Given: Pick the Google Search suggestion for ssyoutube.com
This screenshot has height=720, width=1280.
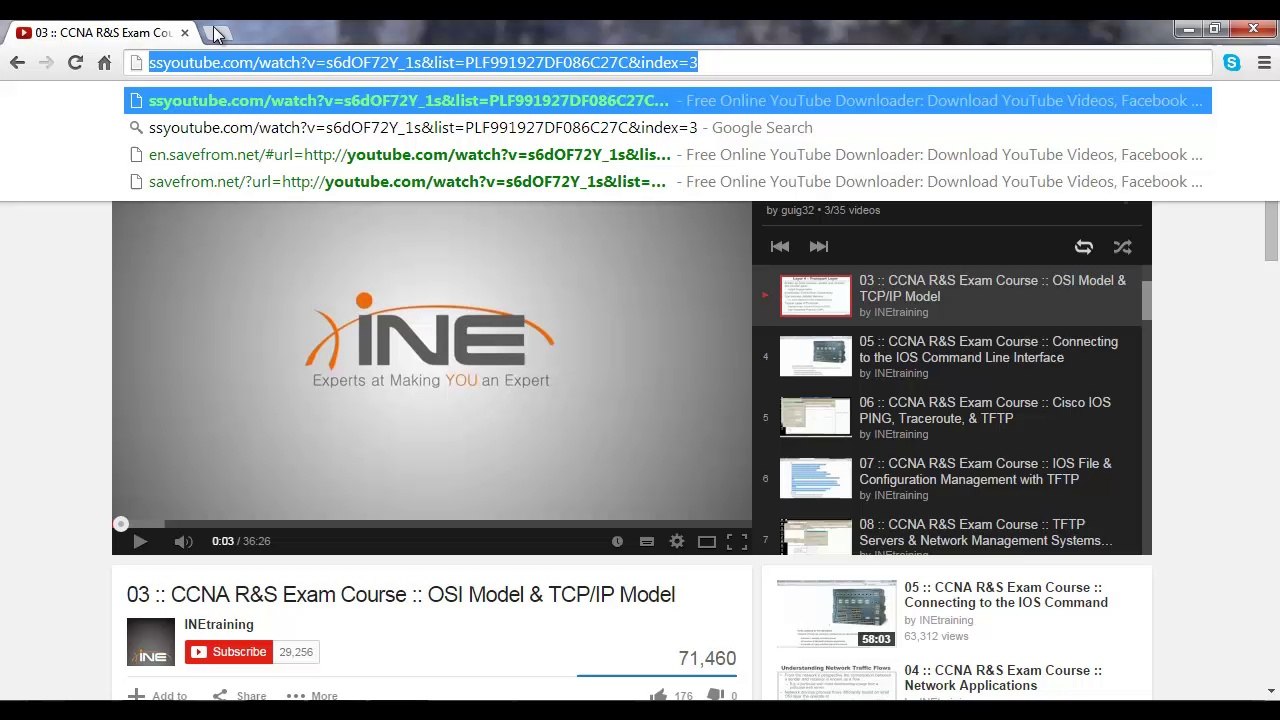Looking at the screenshot, I should point(668,127).
